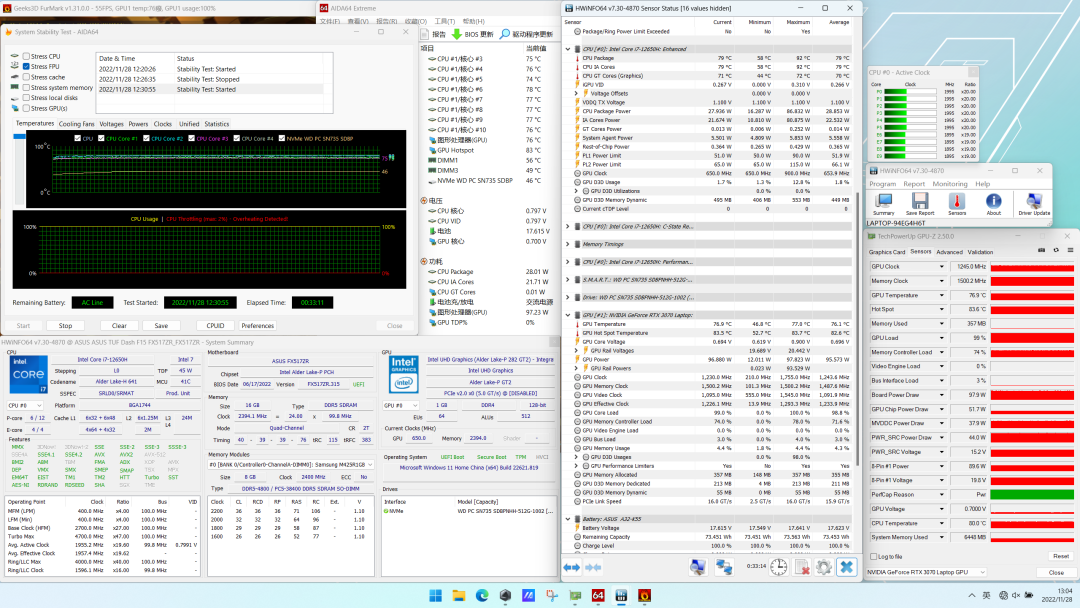Open the Monitoring menu in HWiNFO64

950,184
